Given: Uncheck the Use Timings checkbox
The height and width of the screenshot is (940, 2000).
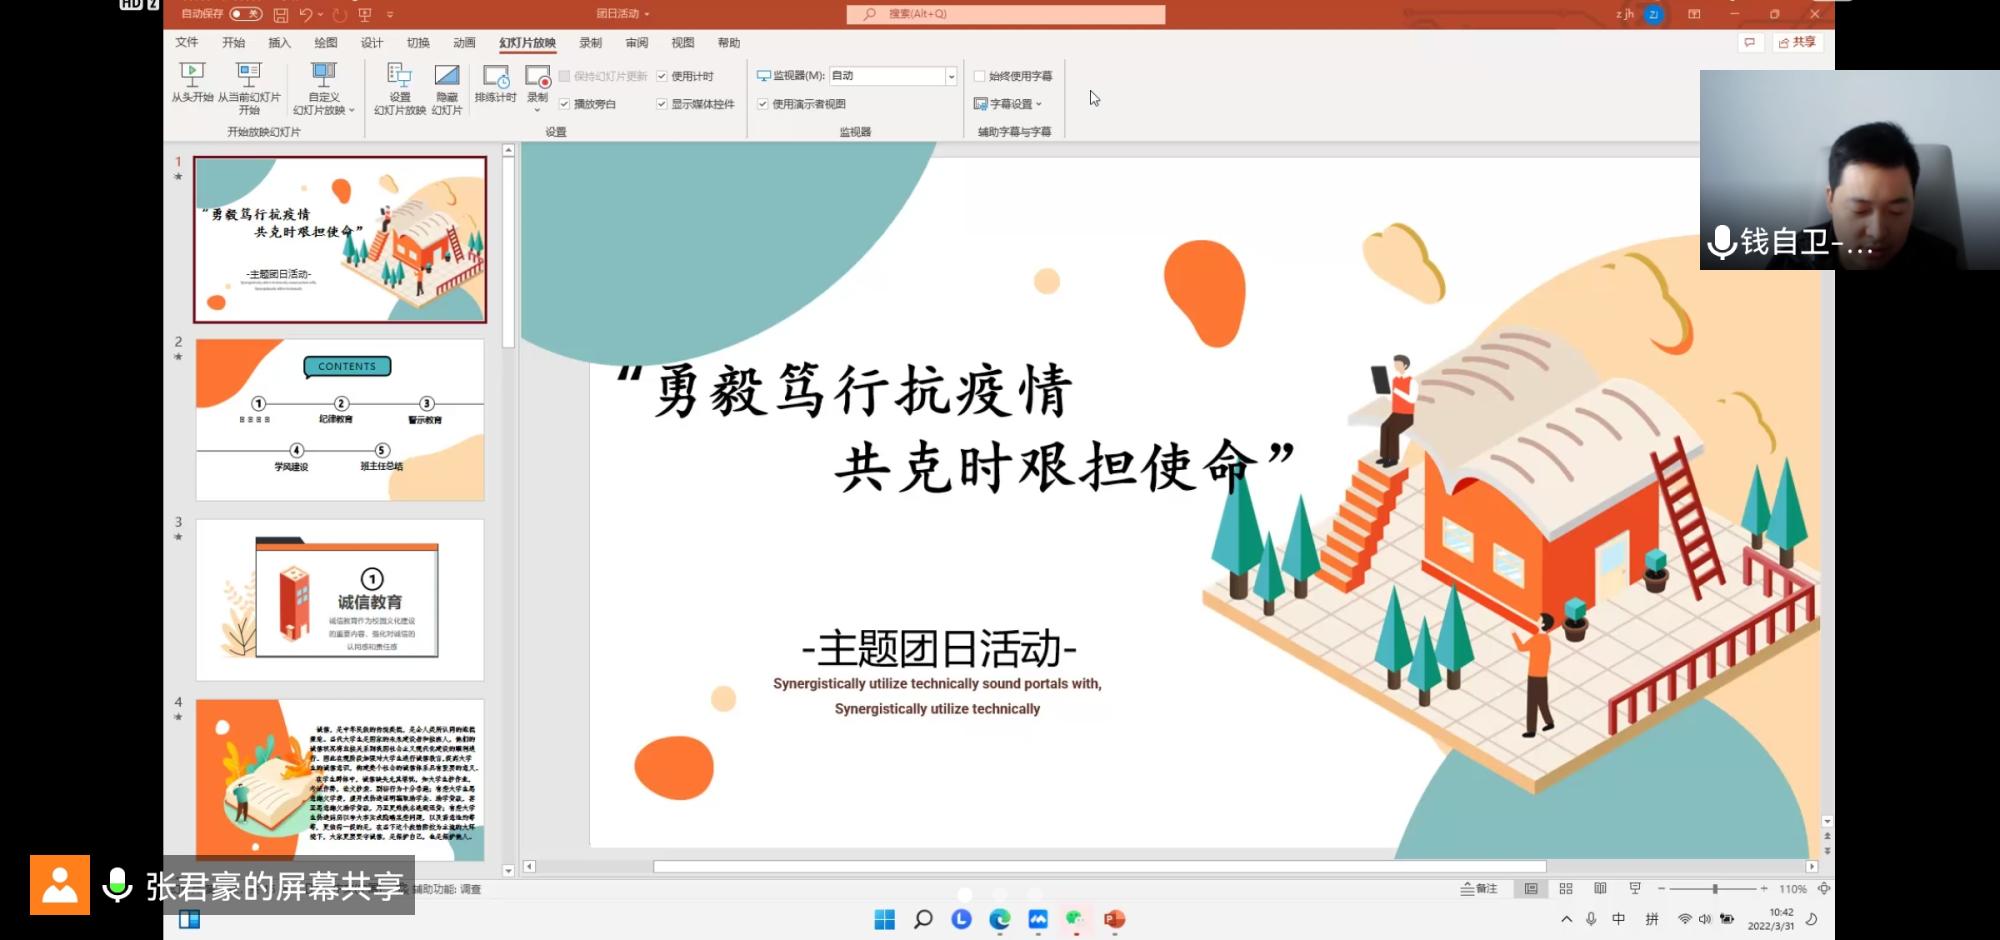Looking at the screenshot, I should click(x=662, y=76).
